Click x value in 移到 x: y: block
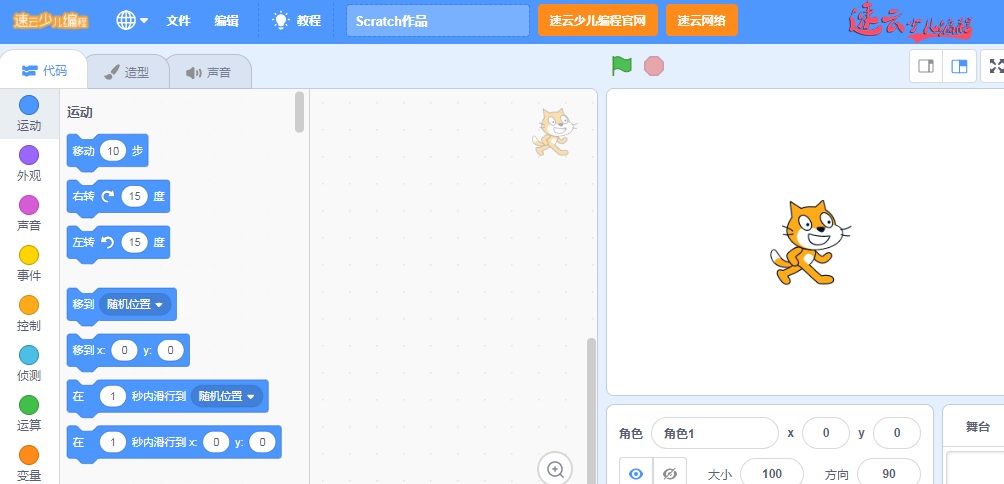Image resolution: width=1004 pixels, height=484 pixels. [124, 350]
